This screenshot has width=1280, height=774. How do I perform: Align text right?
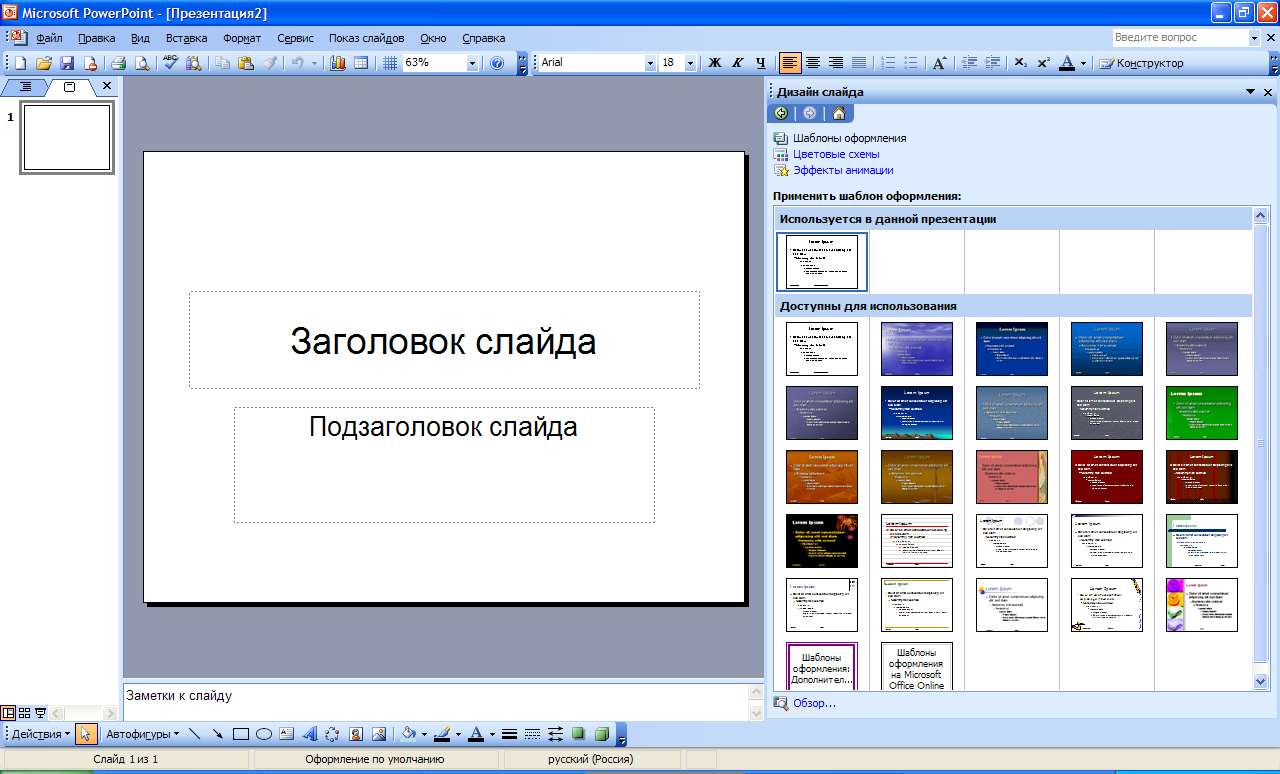pos(836,63)
